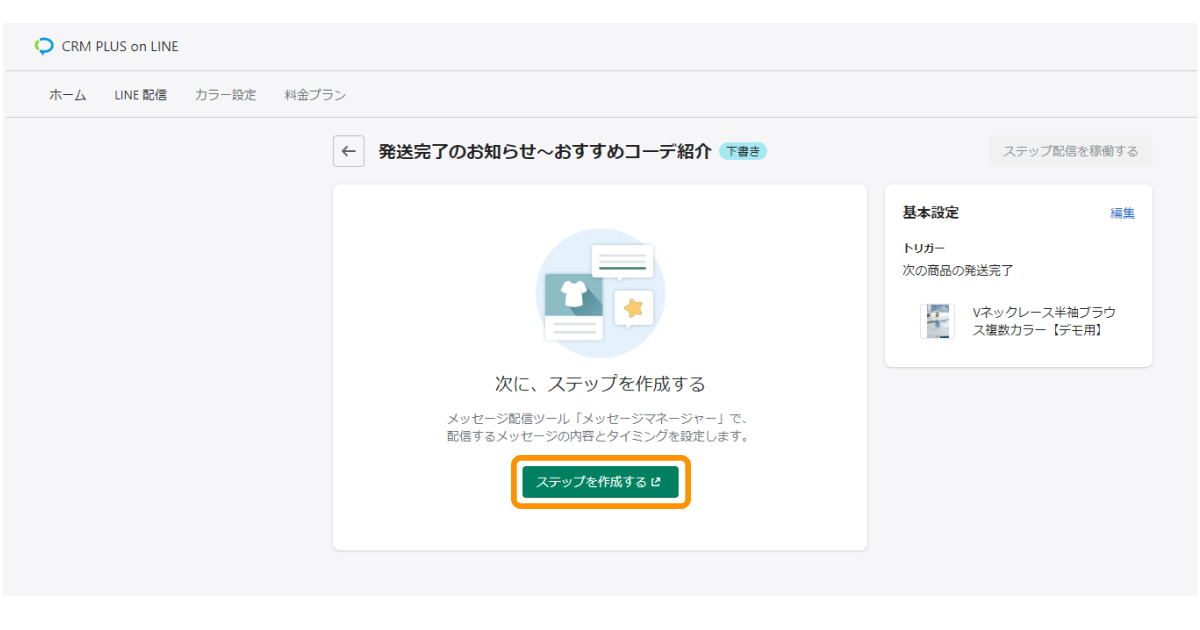Click the 発送完了のお知らせ page title
This screenshot has width=1200, height=630.
pos(544,152)
